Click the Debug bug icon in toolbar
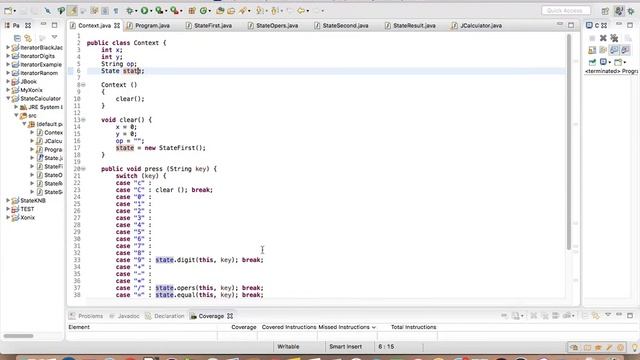Image resolution: width=640 pixels, height=360 pixels. pos(130,11)
